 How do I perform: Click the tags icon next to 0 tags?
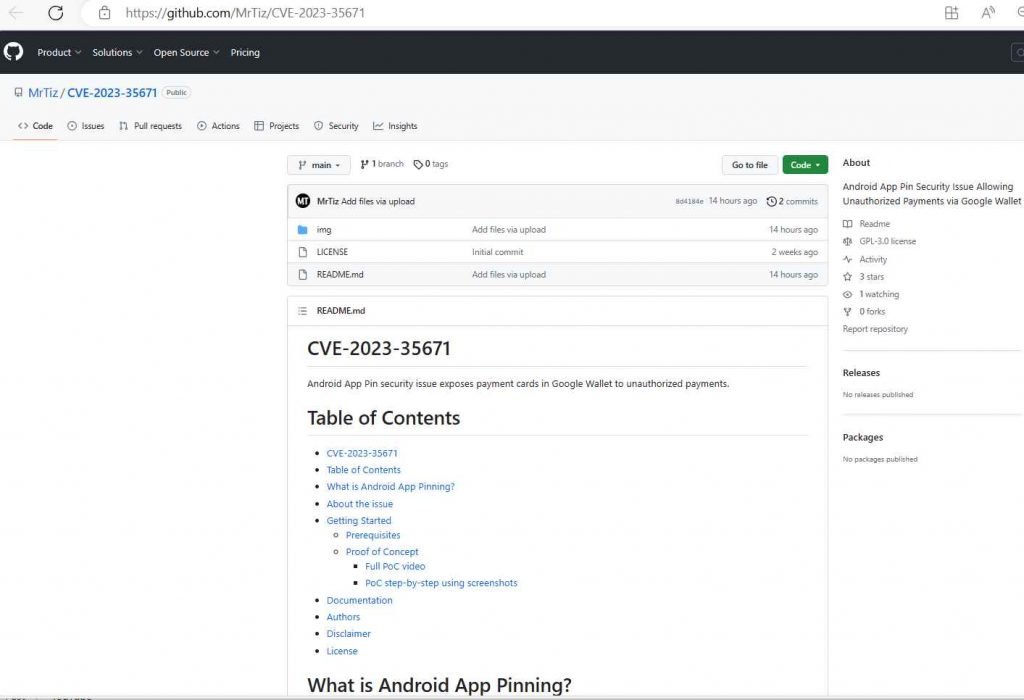[x=418, y=165]
